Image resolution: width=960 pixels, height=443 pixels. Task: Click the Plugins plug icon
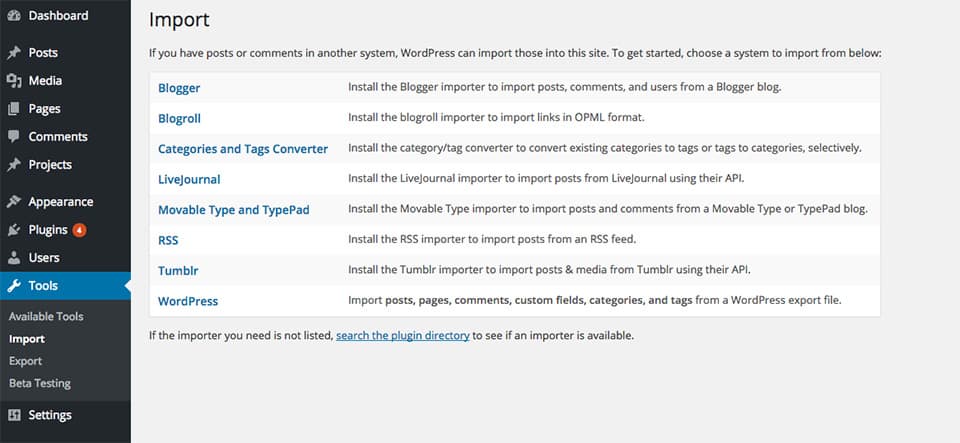click(14, 230)
